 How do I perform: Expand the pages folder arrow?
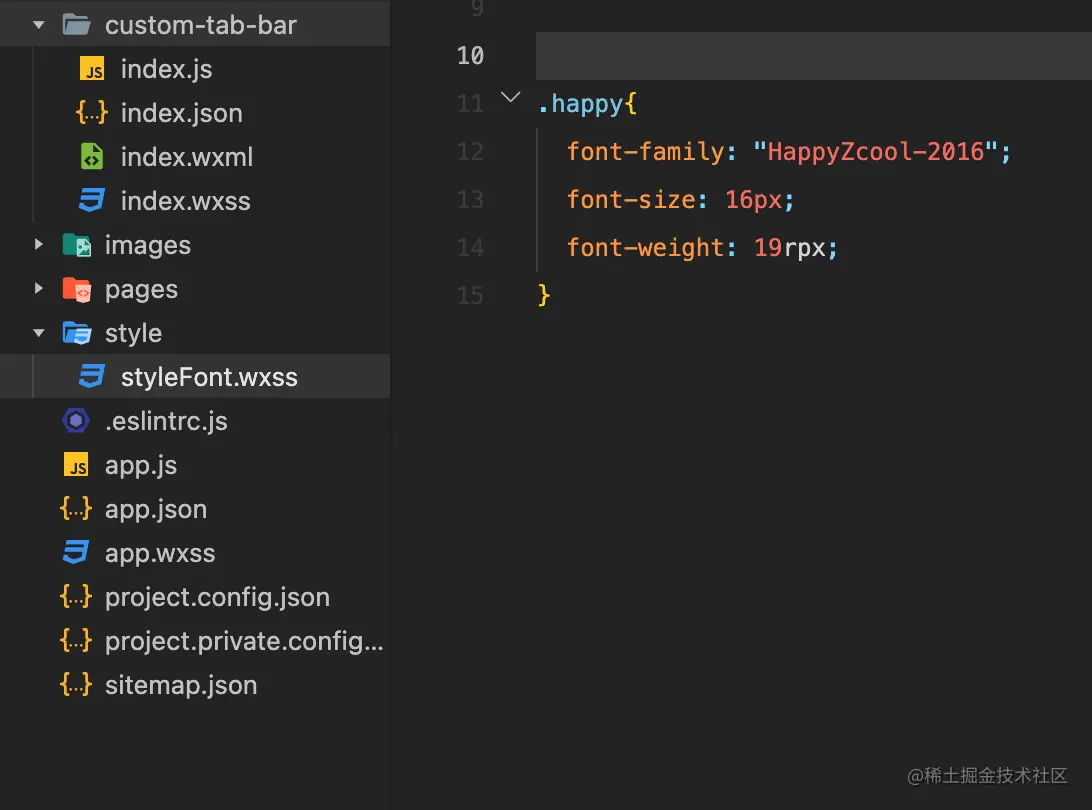[39, 289]
